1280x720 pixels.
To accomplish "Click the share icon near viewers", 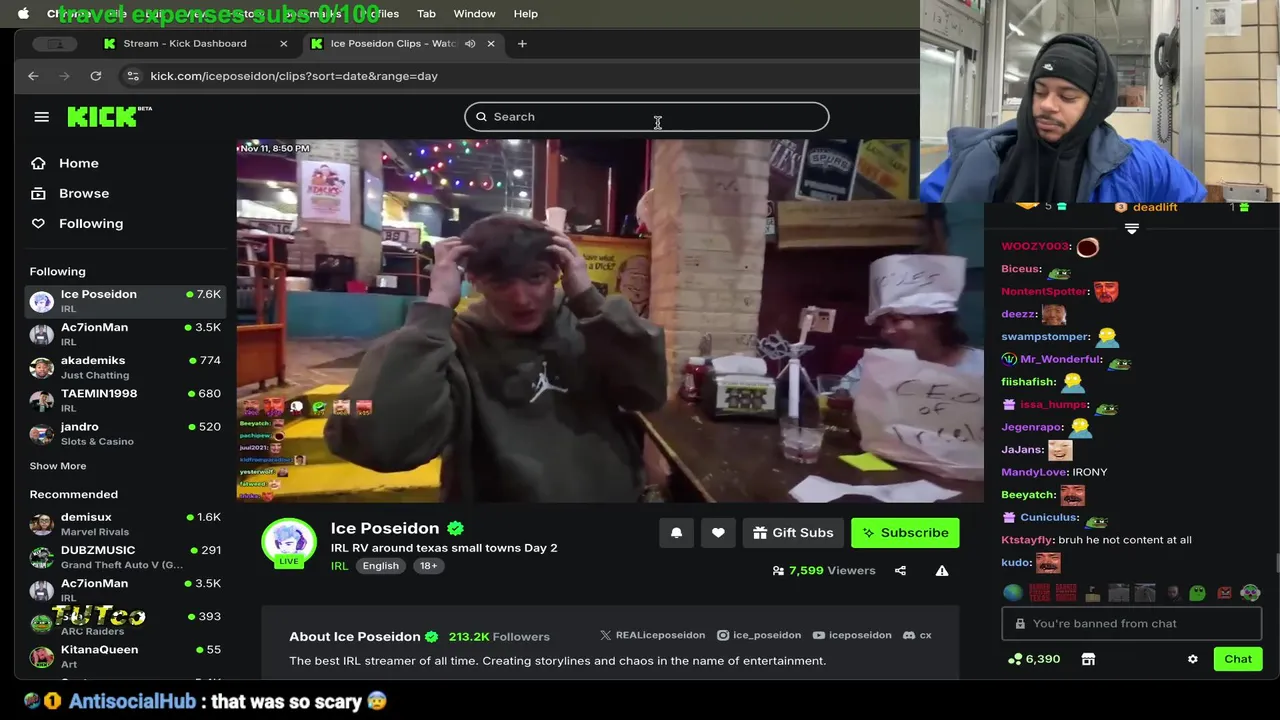I will click(900, 571).
